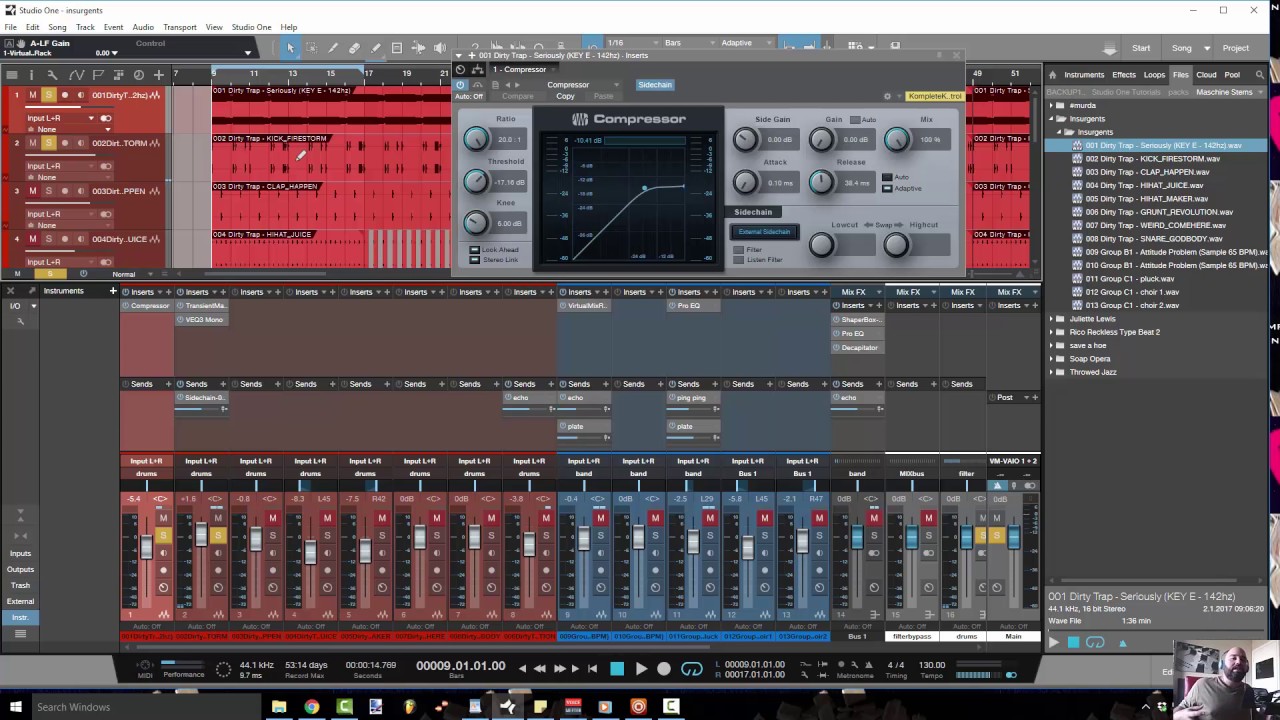Open the Compressor plugin gear settings
This screenshot has height=720, width=1280.
[x=887, y=96]
